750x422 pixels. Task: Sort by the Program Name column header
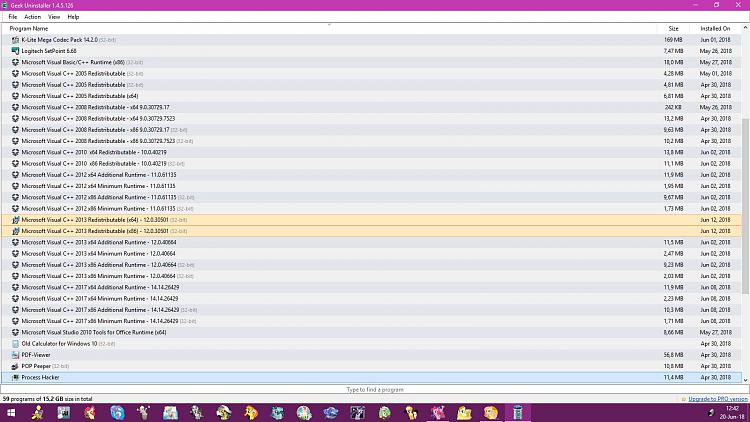(x=29, y=29)
